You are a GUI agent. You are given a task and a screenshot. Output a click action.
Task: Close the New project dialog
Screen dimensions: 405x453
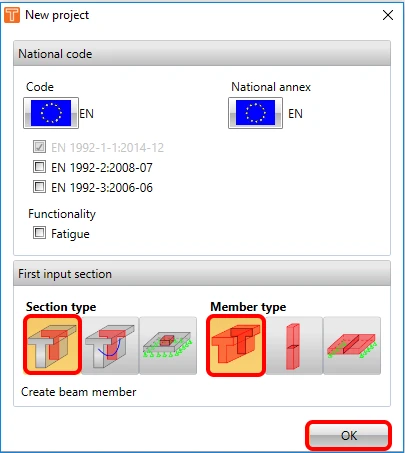click(x=388, y=15)
